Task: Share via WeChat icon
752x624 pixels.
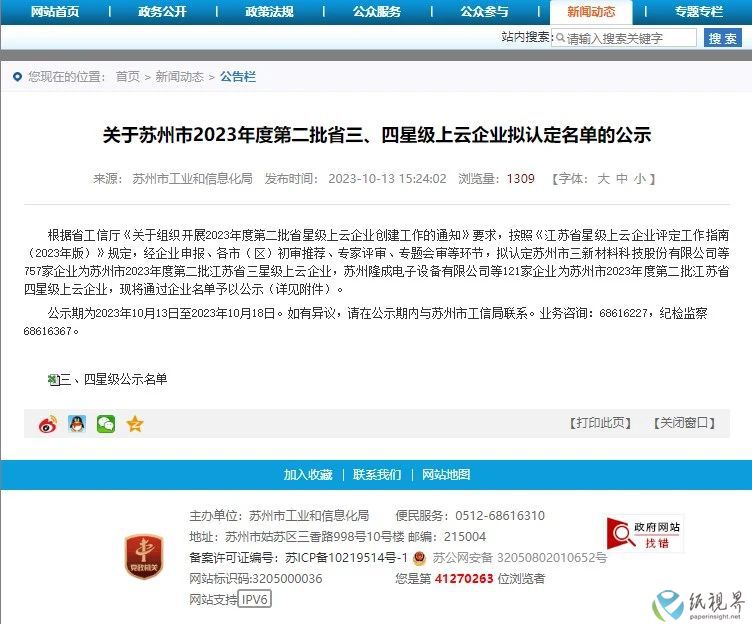Action: pyautogui.click(x=106, y=424)
